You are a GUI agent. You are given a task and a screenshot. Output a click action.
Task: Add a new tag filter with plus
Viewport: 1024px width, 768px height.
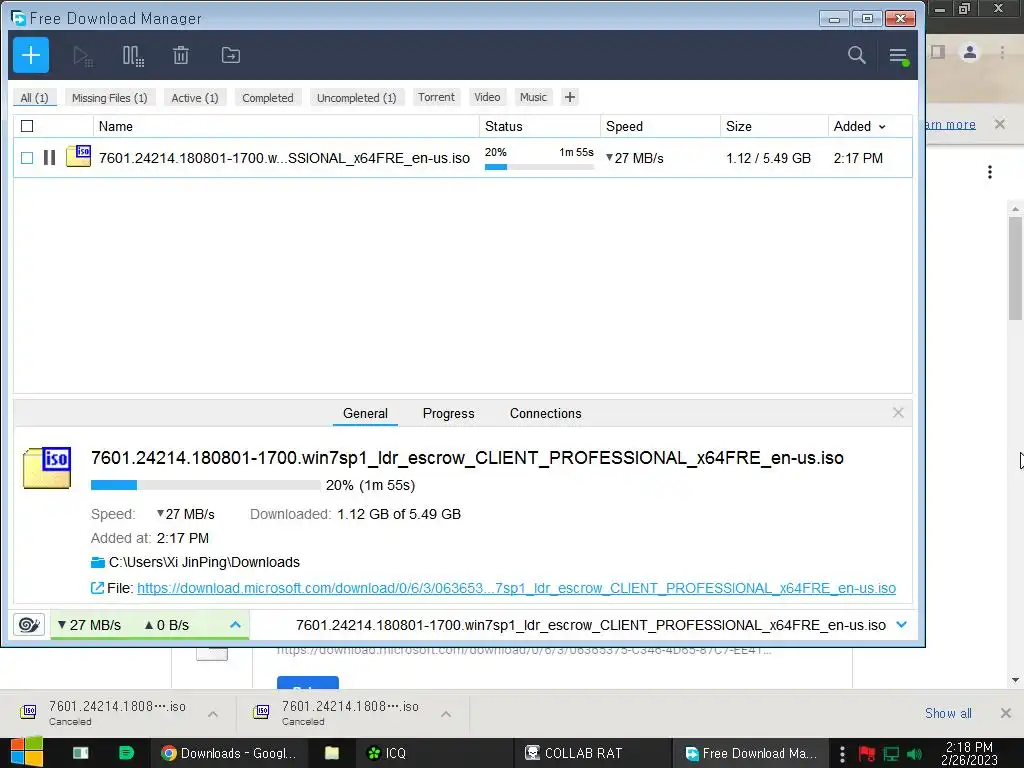(569, 97)
